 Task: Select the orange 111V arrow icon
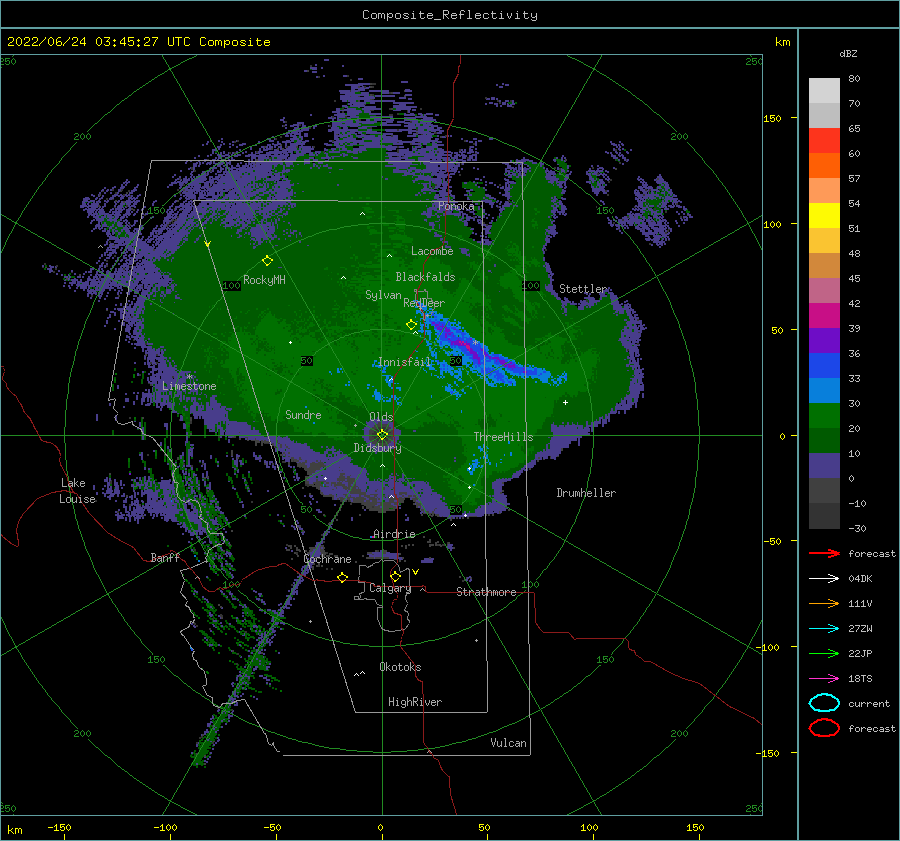pyautogui.click(x=824, y=603)
